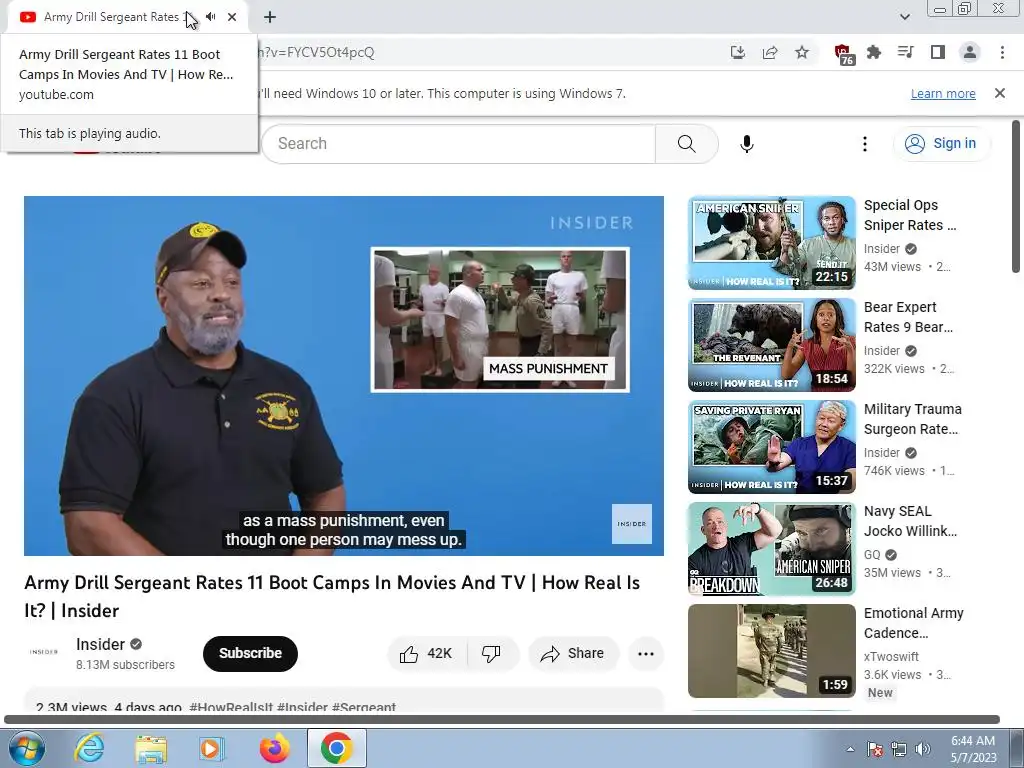Viewport: 1024px width, 768px height.
Task: Open the GQ channel name
Action: click(872, 554)
